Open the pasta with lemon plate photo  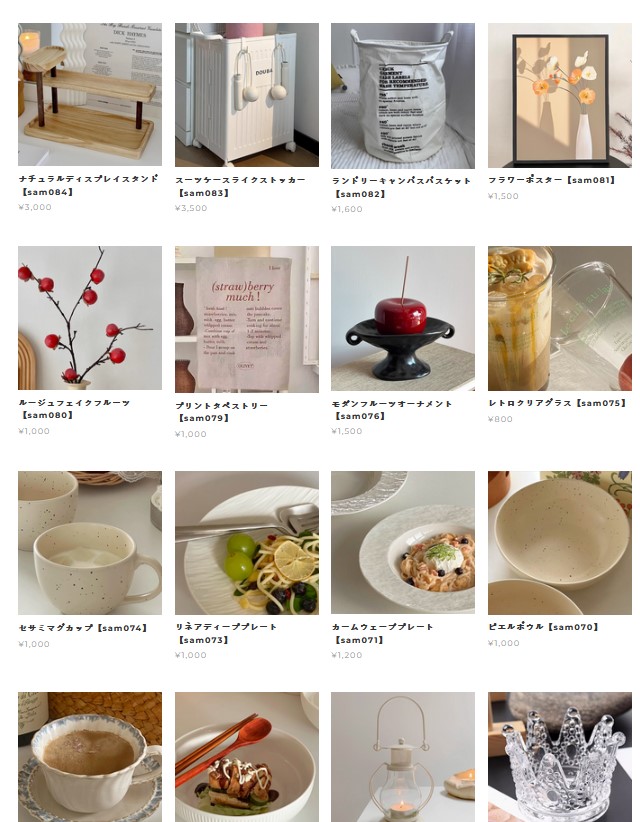click(x=246, y=543)
